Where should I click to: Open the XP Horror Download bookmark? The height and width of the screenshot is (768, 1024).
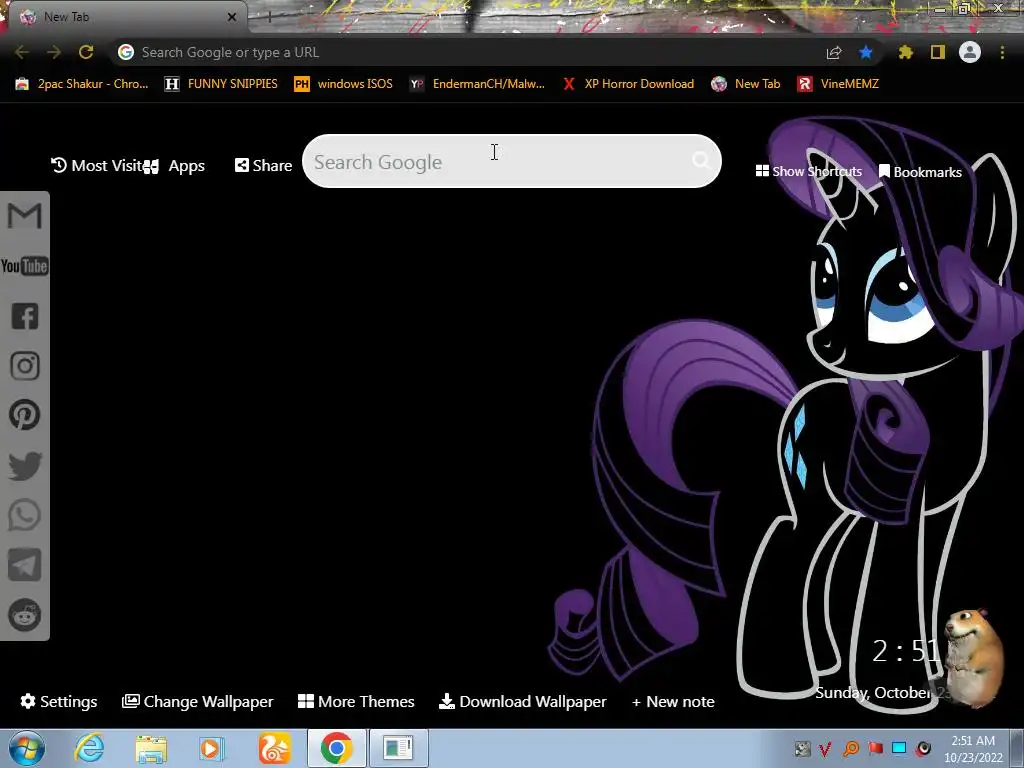[629, 84]
